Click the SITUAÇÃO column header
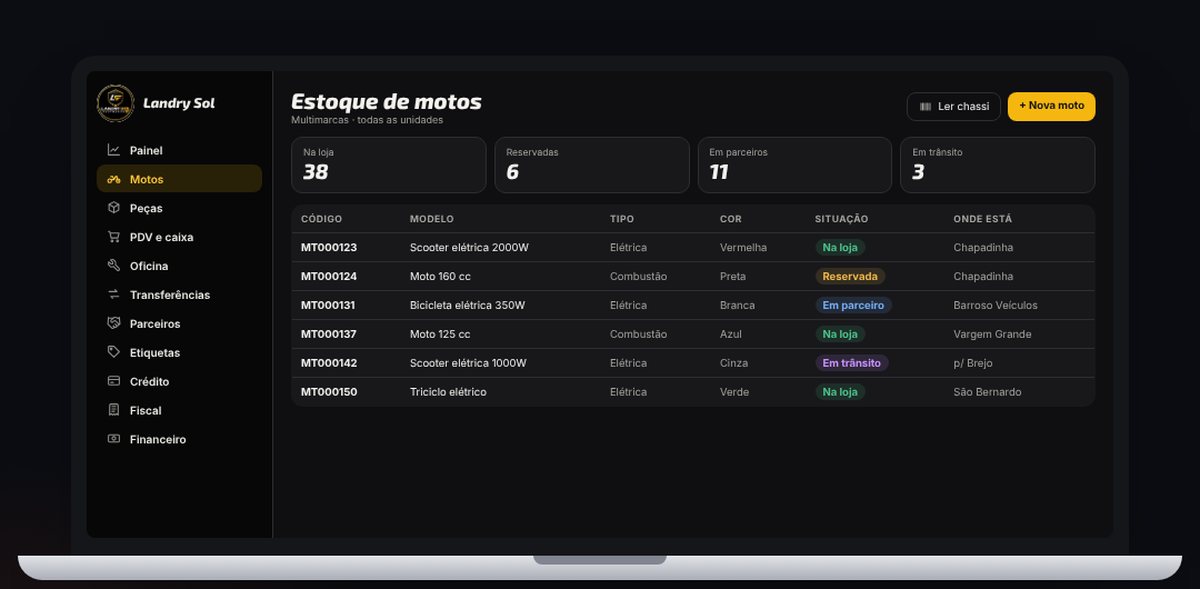This screenshot has height=589, width=1200. point(842,219)
